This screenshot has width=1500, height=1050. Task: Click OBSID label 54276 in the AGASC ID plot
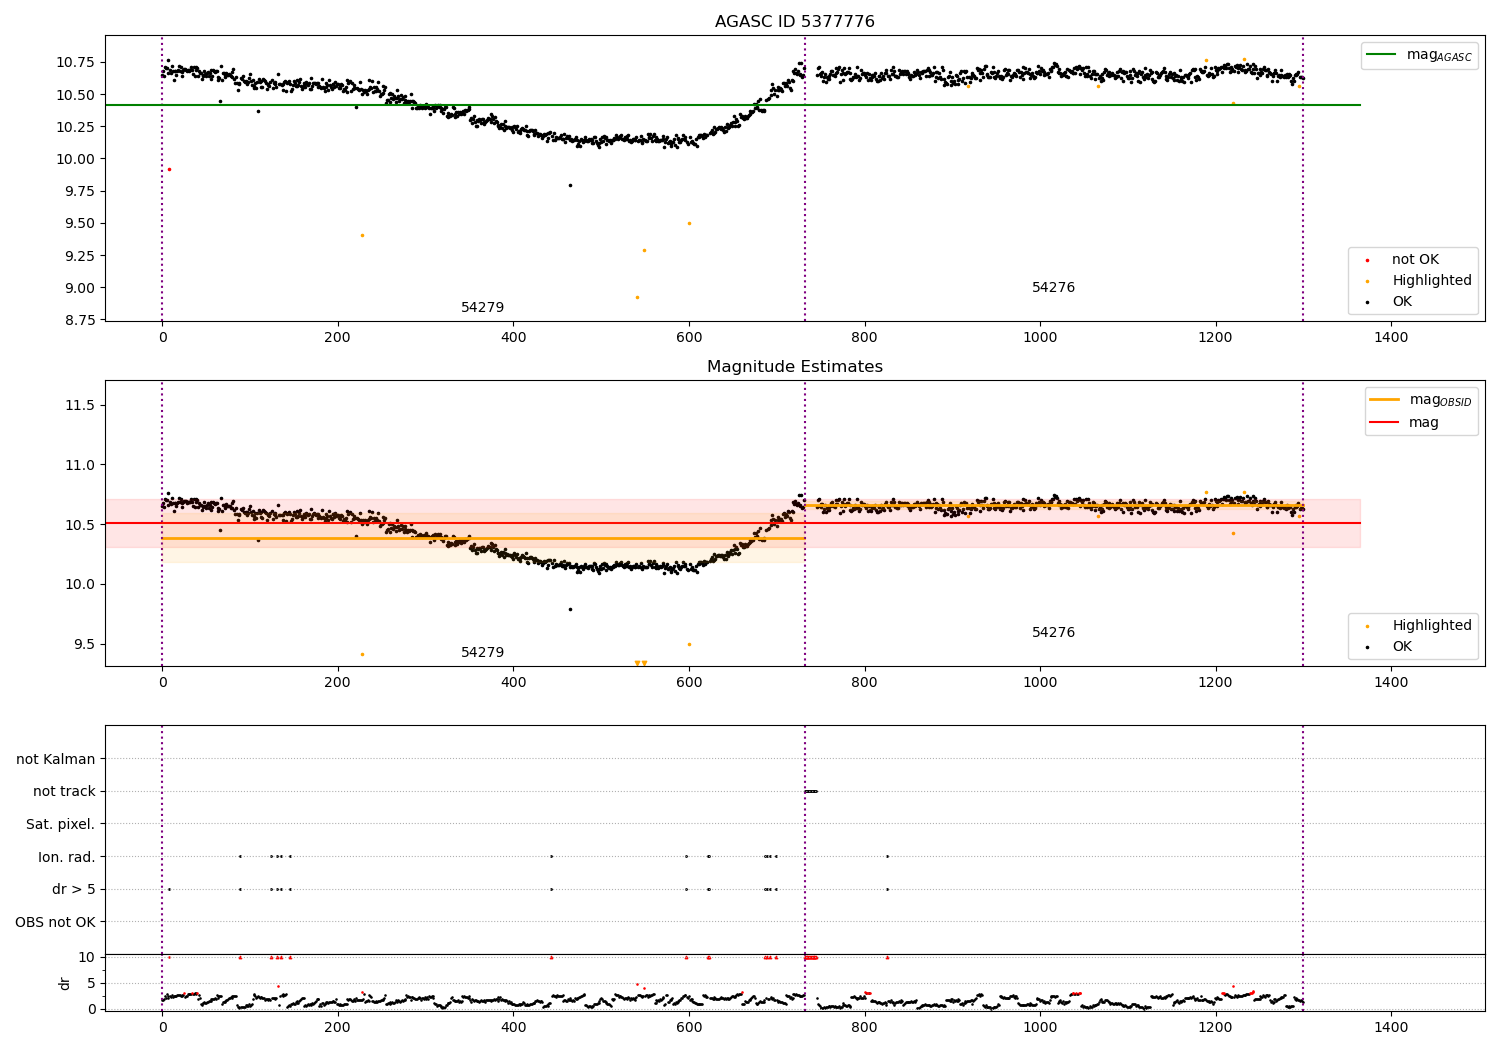tap(1053, 288)
